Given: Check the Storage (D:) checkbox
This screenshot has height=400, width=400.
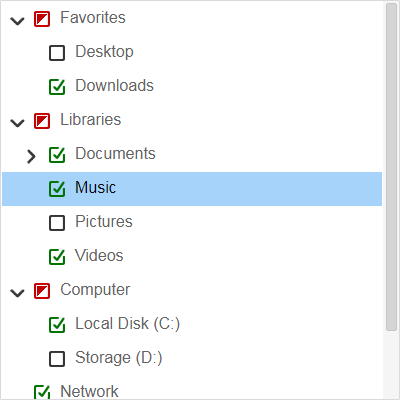Looking at the screenshot, I should click(57, 359).
